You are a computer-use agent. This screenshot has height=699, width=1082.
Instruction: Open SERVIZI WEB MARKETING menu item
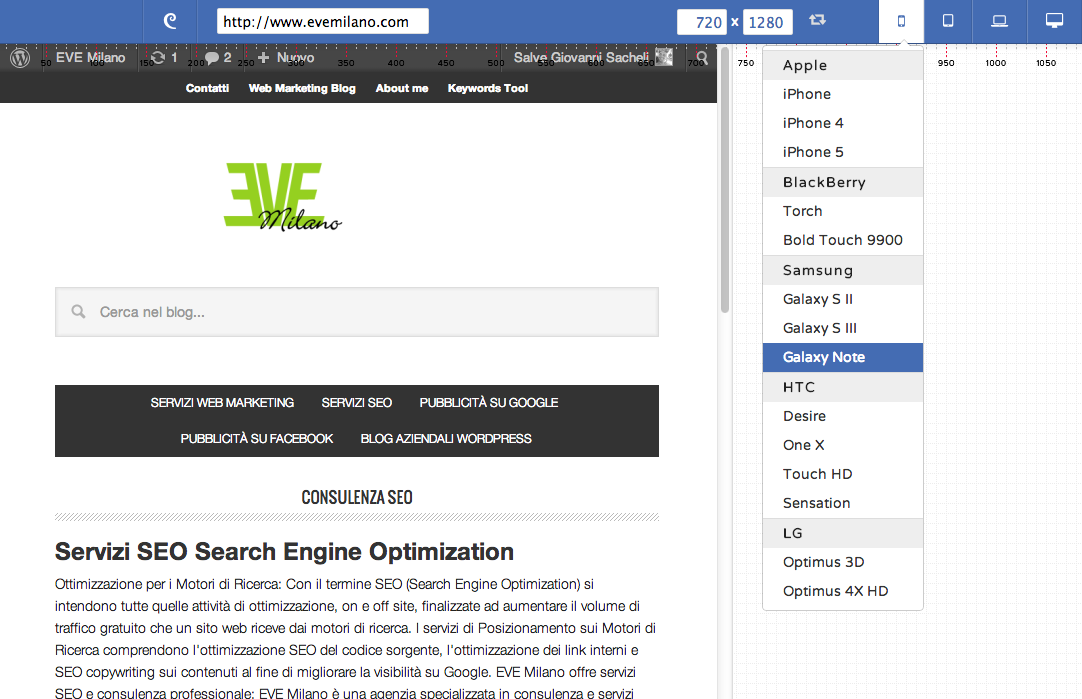point(222,403)
